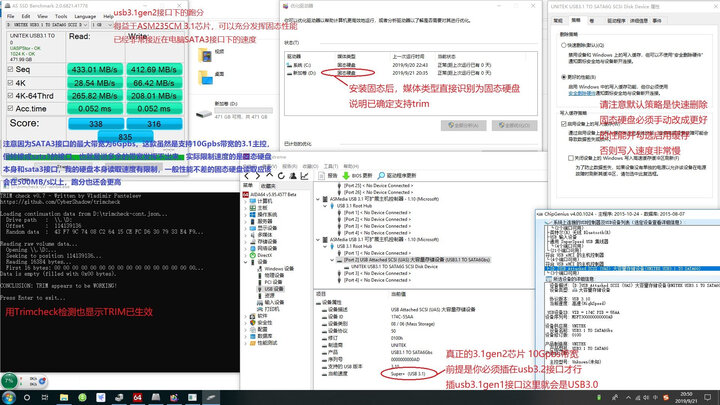Open the Language menu in AS SSD

85,16
